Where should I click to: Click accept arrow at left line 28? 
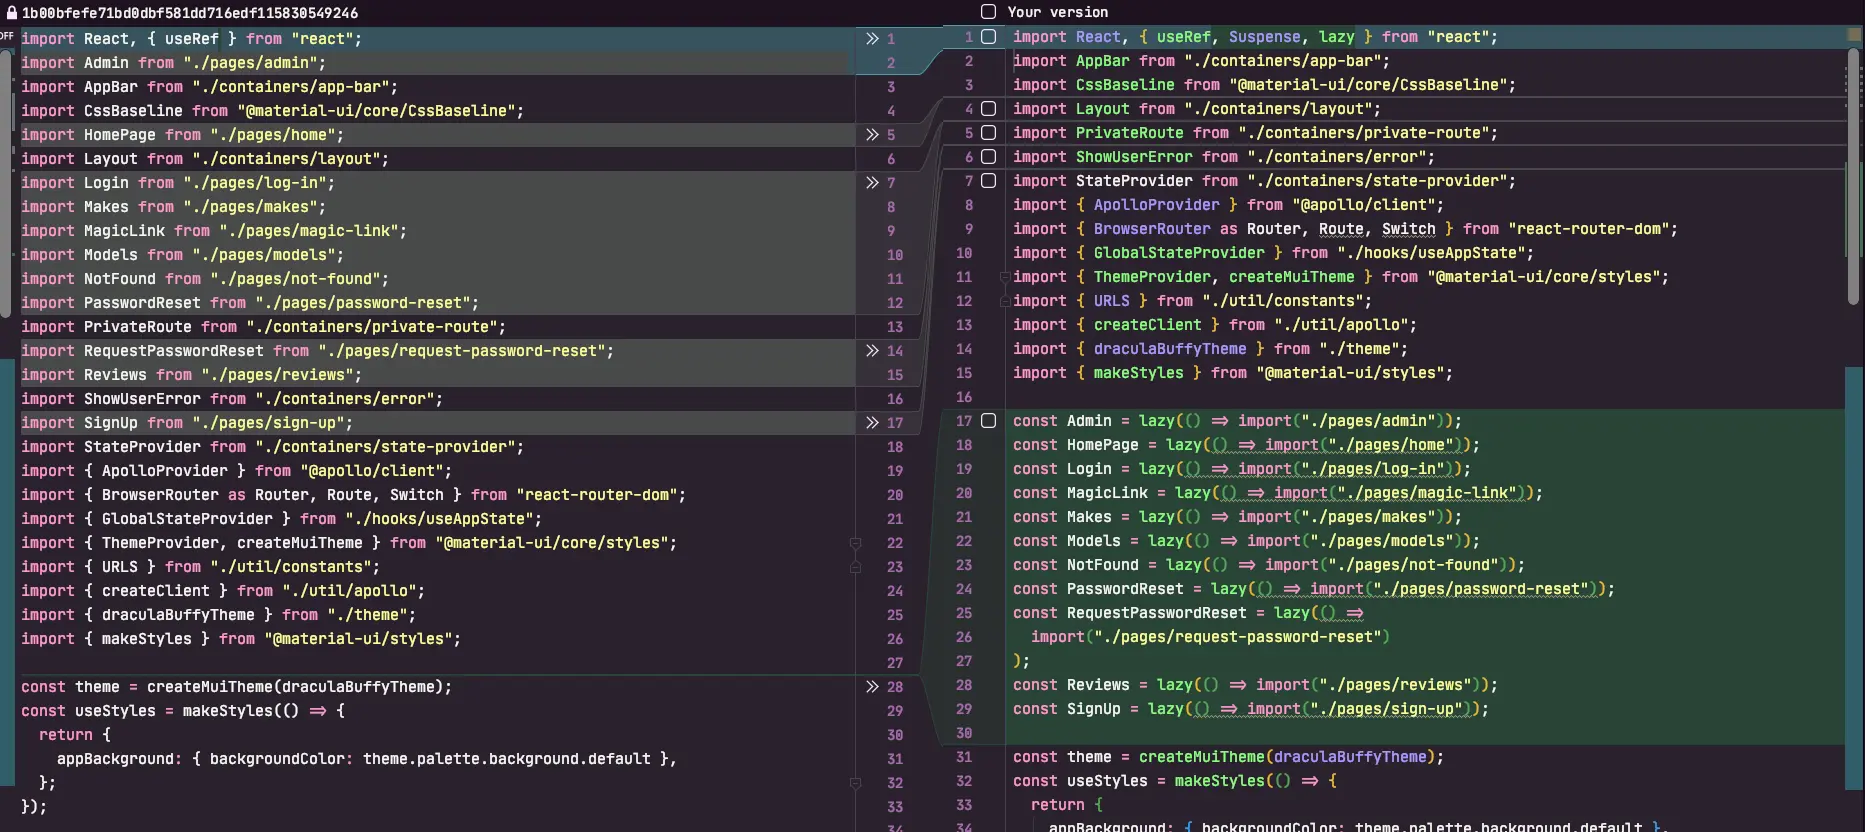tap(872, 687)
